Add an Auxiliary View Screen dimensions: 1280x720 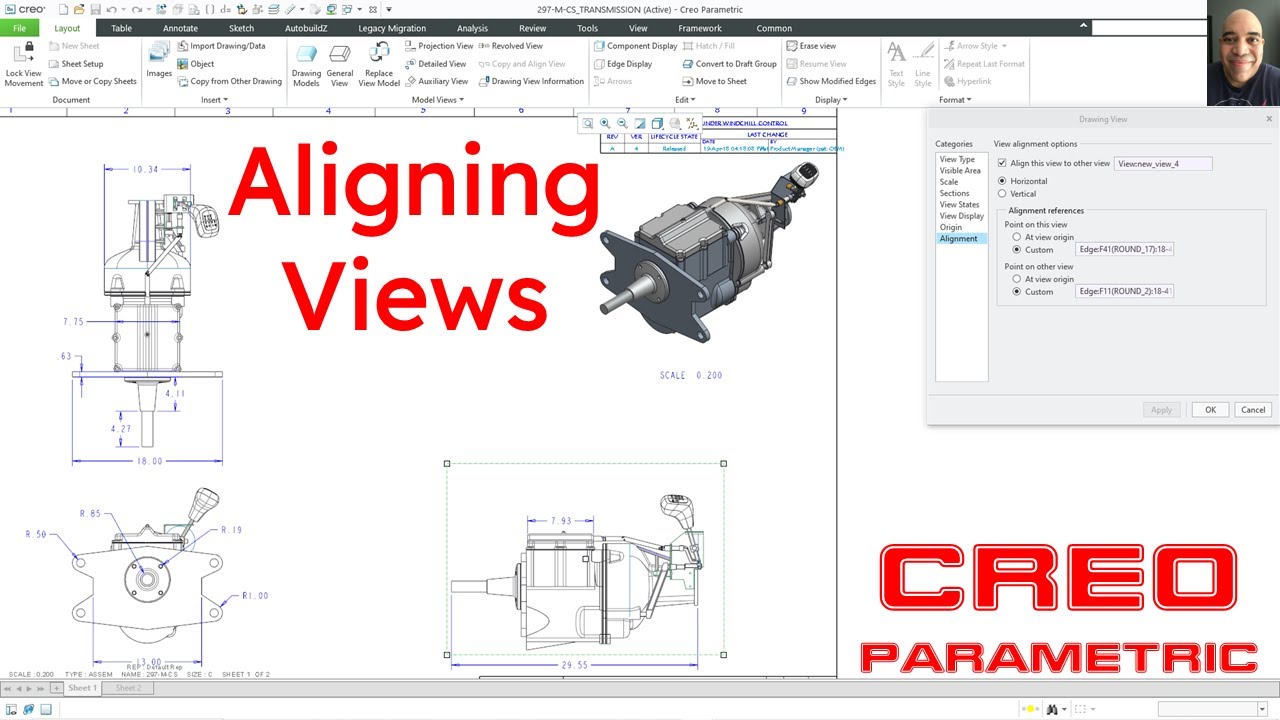pos(436,82)
